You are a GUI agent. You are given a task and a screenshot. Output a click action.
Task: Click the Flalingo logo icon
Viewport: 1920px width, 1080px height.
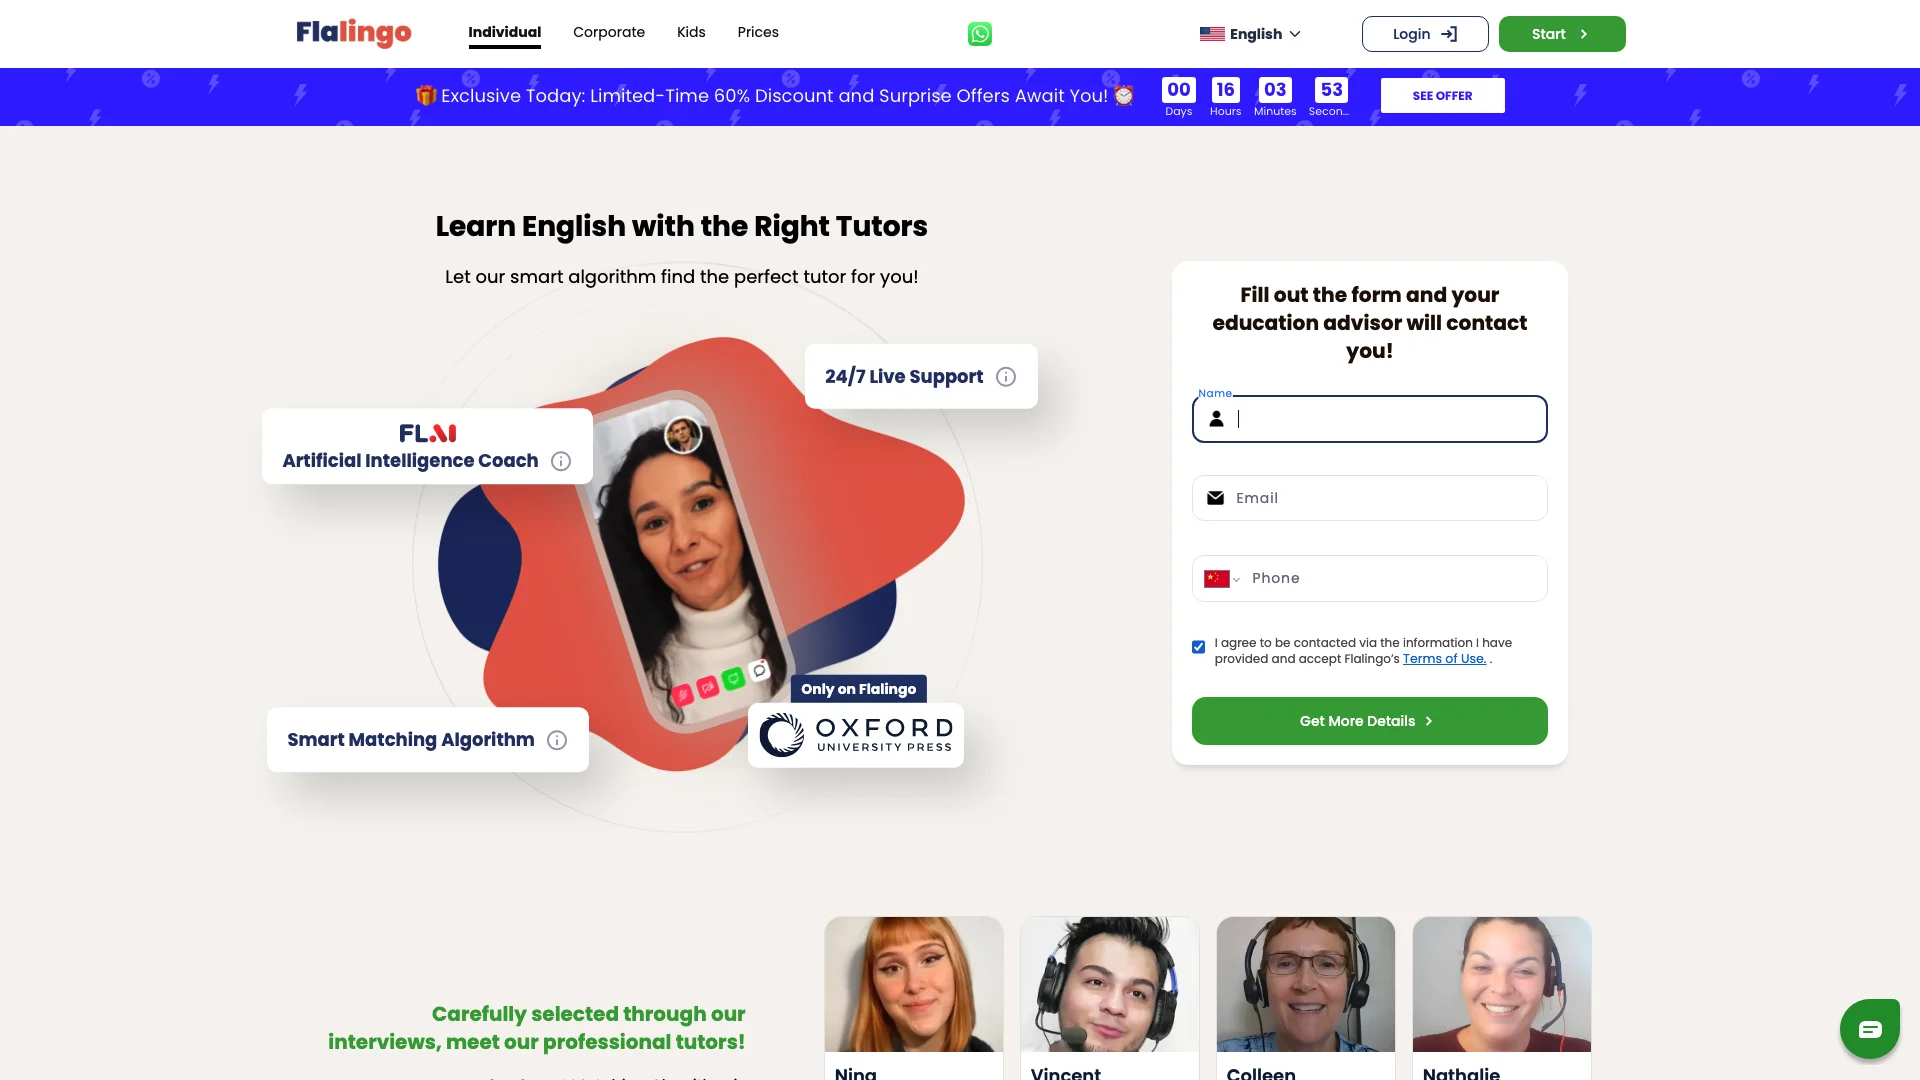(352, 33)
